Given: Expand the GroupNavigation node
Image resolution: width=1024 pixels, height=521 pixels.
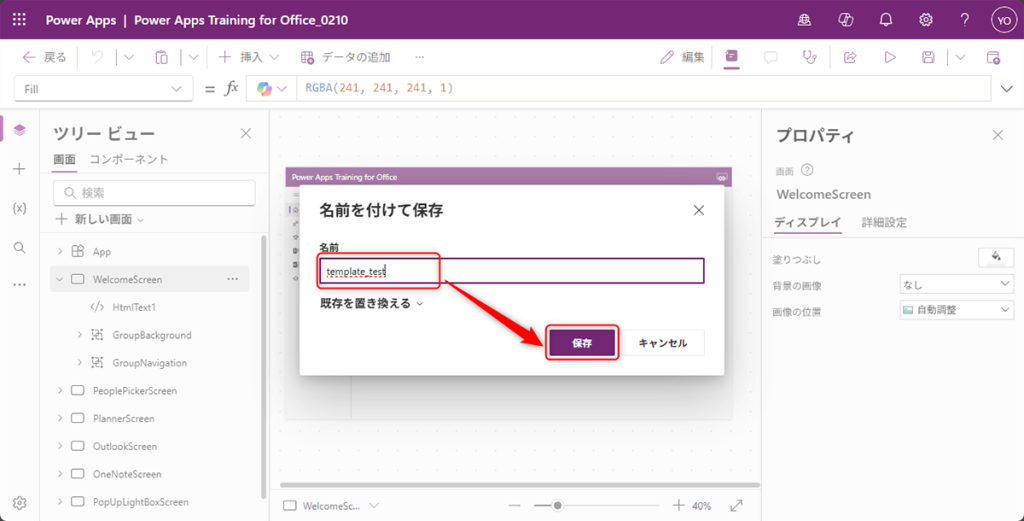Looking at the screenshot, I should (79, 362).
